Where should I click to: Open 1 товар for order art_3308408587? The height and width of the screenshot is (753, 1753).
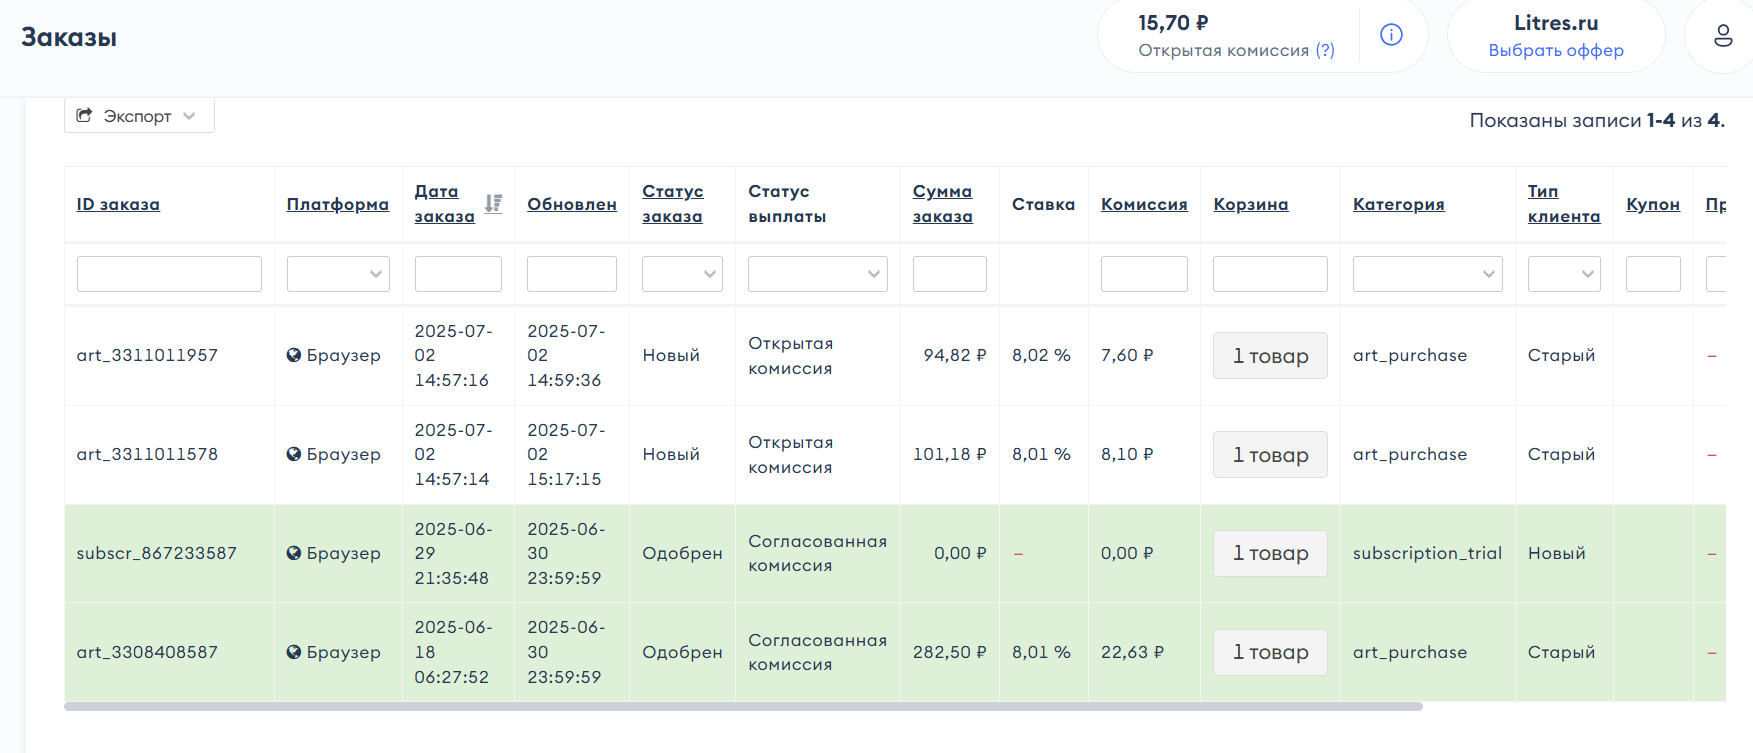tap(1270, 652)
